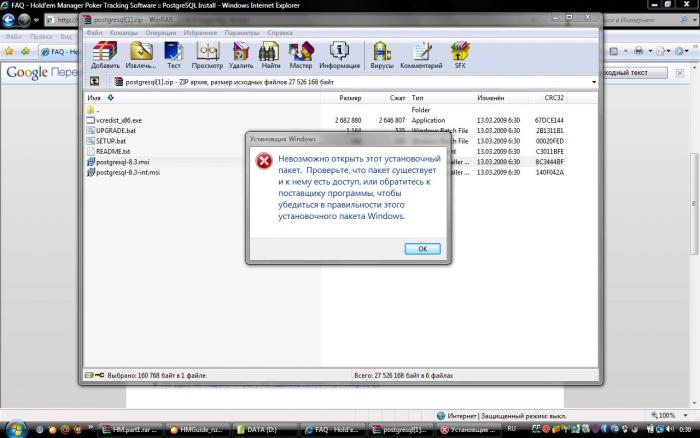Expand the Quick Launch overflow chevron

pos(91,427)
